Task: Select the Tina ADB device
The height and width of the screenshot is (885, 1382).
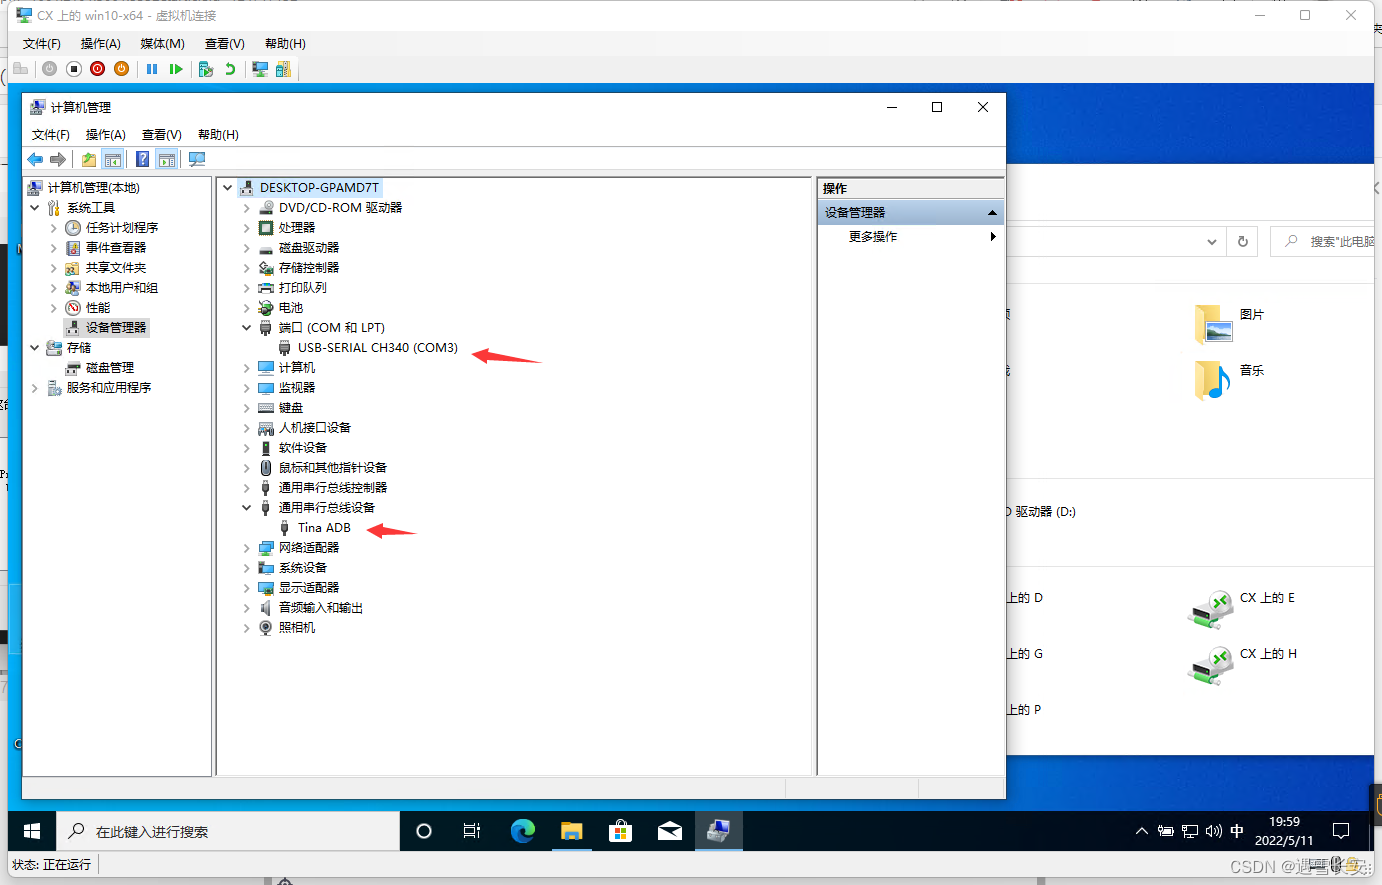Action: point(324,528)
